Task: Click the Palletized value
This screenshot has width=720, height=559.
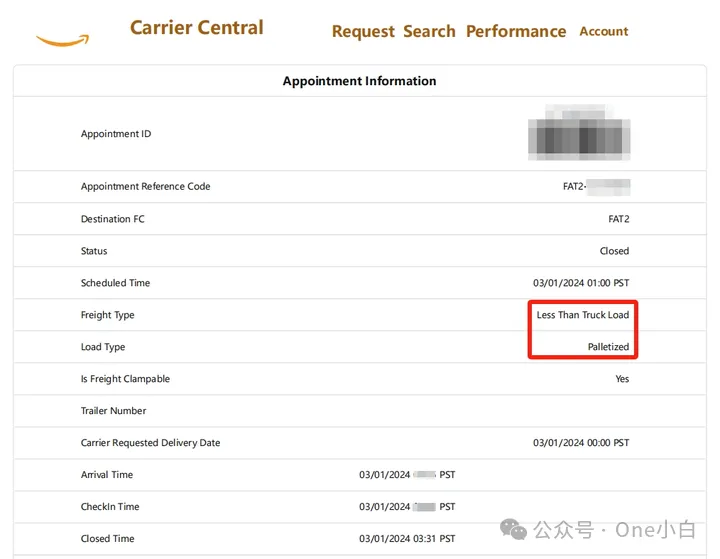Action: (608, 347)
